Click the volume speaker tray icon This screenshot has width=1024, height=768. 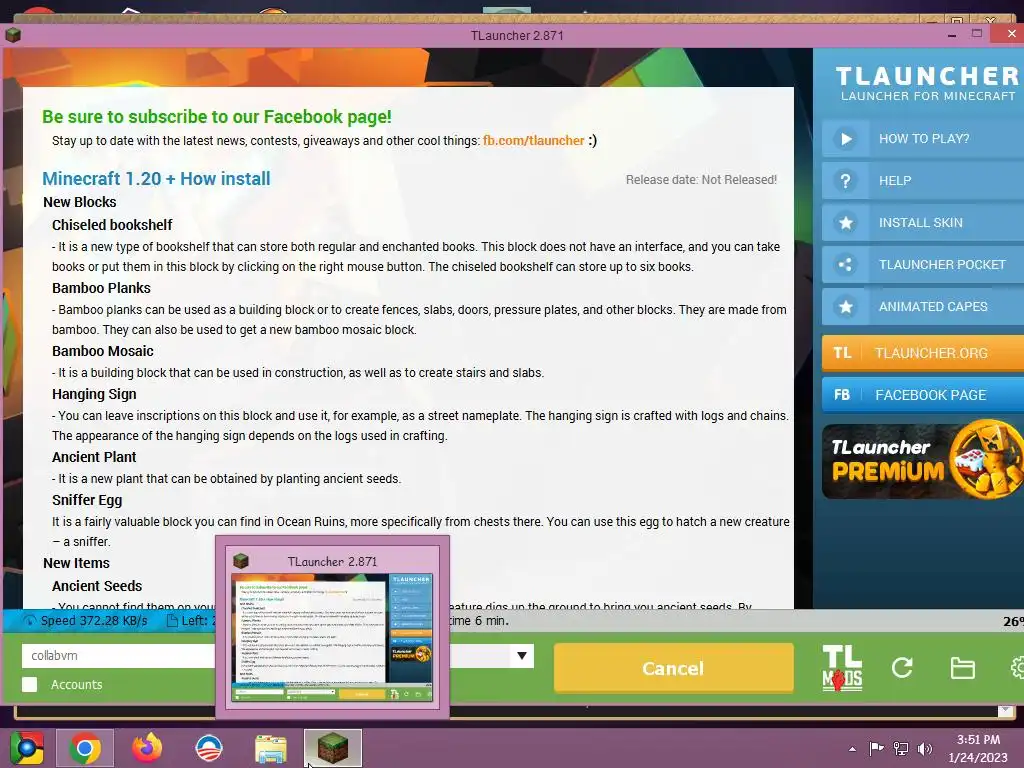tap(925, 748)
